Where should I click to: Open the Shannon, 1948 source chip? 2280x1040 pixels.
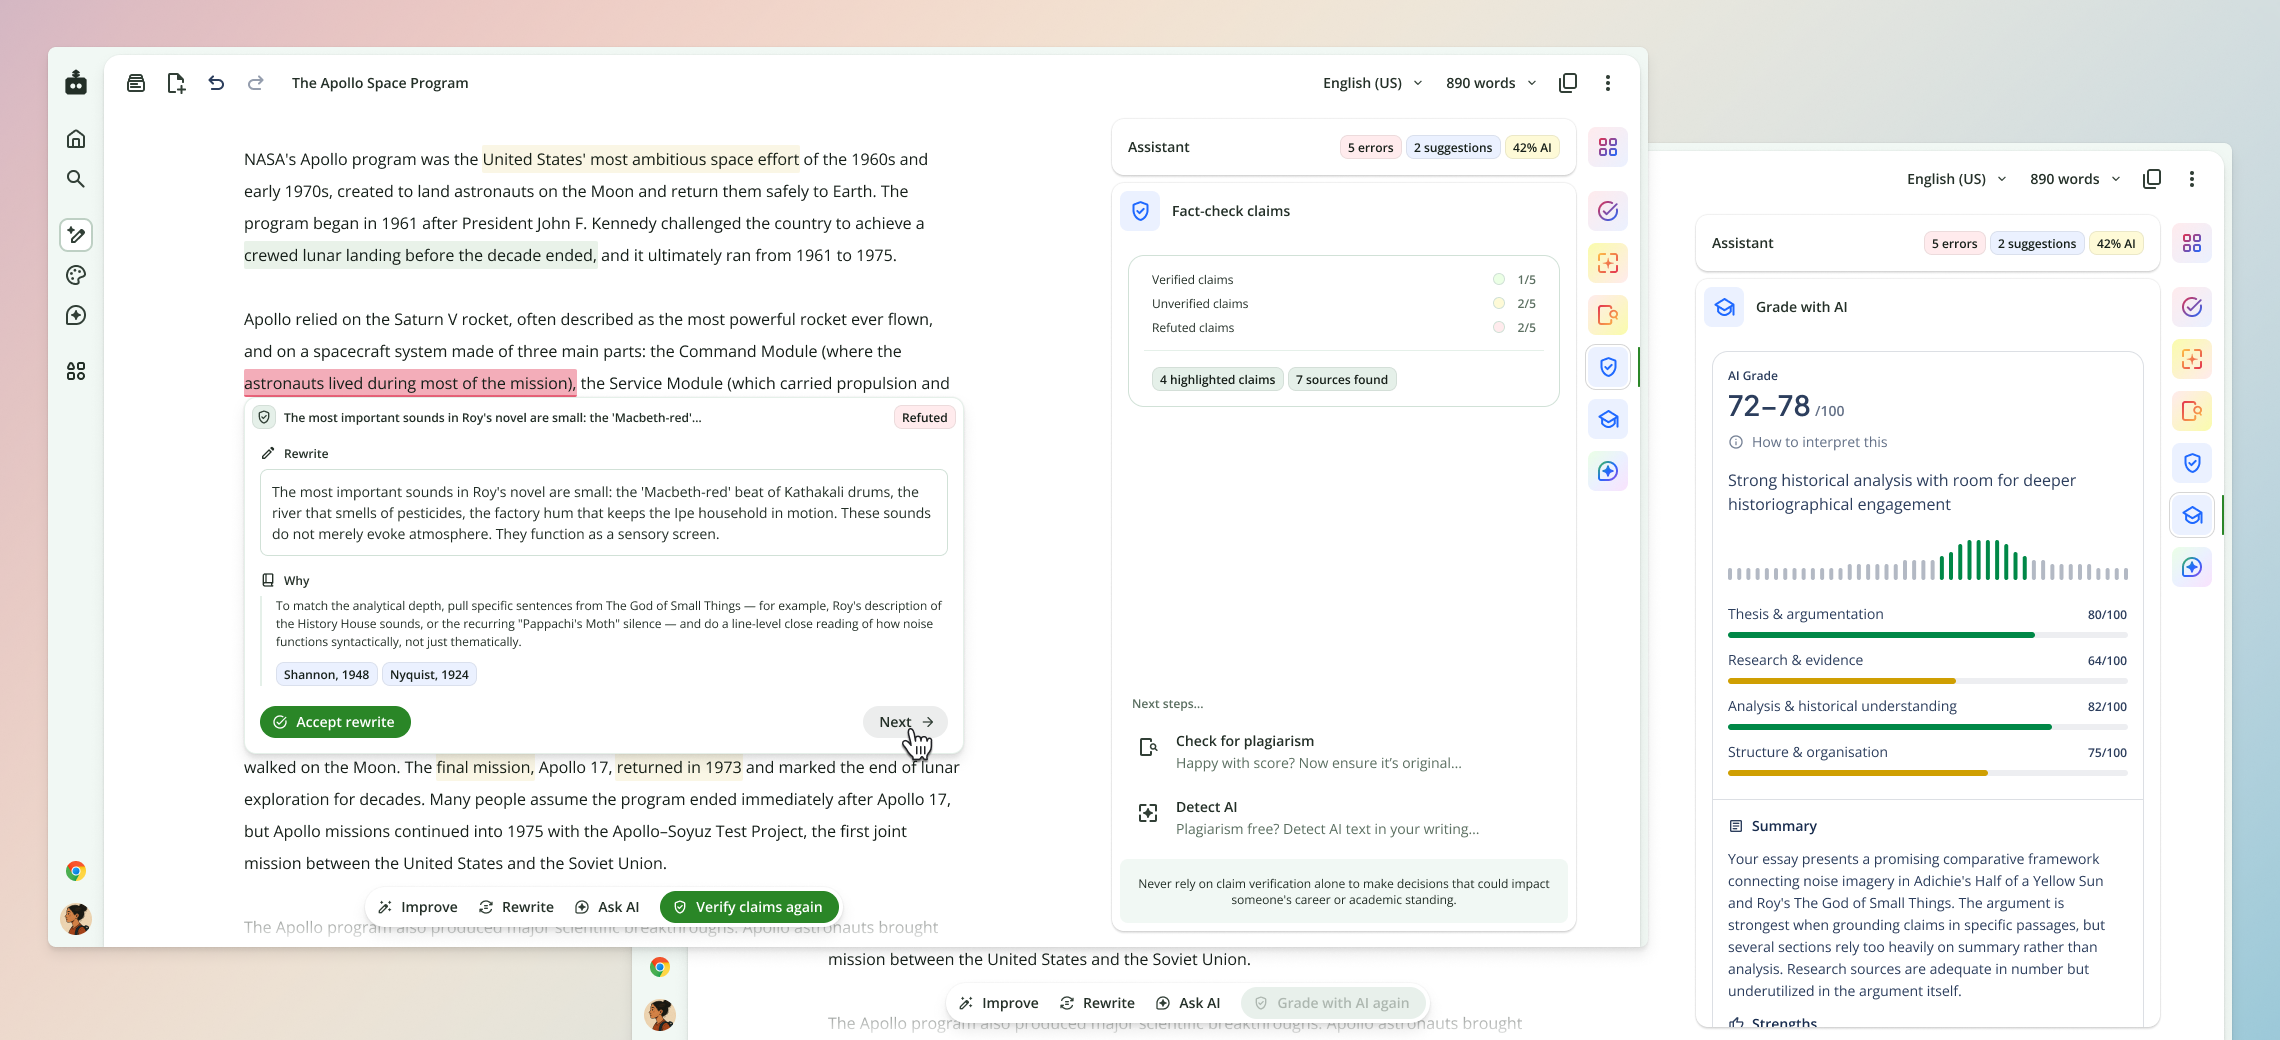pos(326,675)
